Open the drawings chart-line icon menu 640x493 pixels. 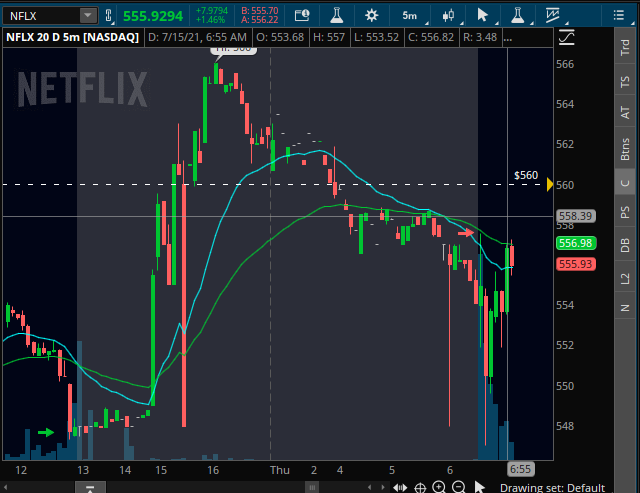point(553,16)
